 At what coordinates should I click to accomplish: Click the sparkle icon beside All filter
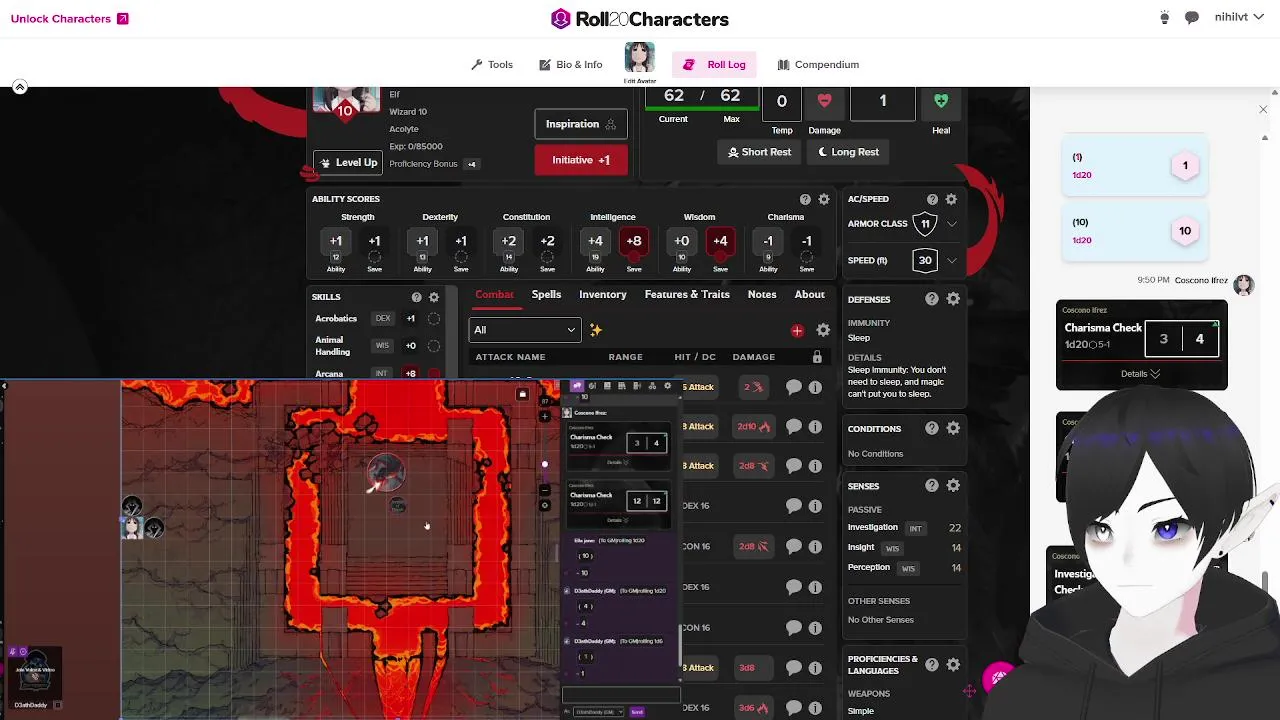tap(596, 330)
